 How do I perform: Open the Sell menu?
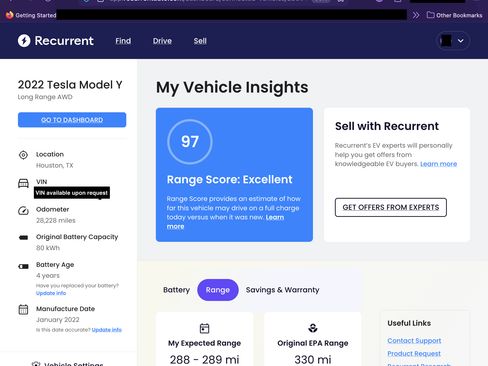pyautogui.click(x=200, y=41)
